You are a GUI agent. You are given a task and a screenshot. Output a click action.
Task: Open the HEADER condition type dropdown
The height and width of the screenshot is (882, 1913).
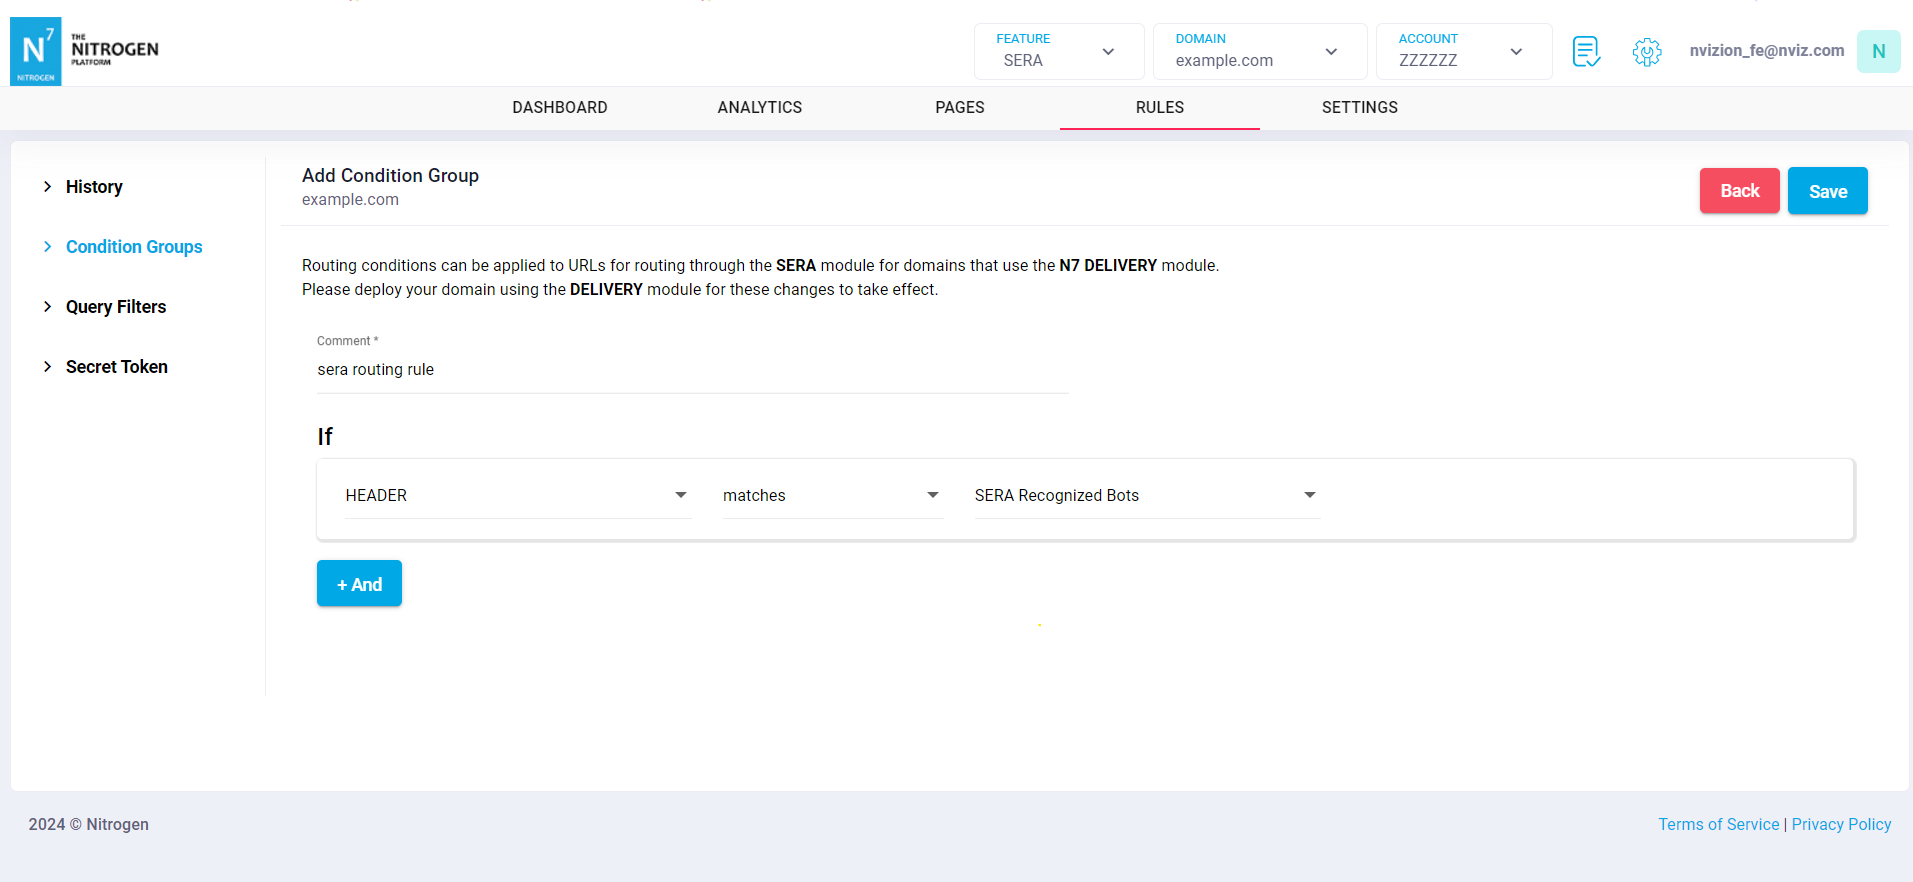coord(516,496)
